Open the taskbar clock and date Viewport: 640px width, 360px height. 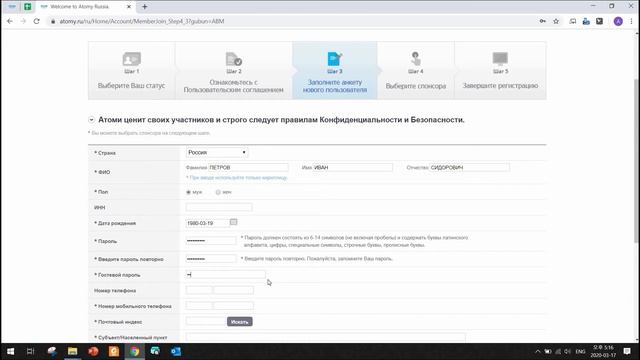pos(603,351)
